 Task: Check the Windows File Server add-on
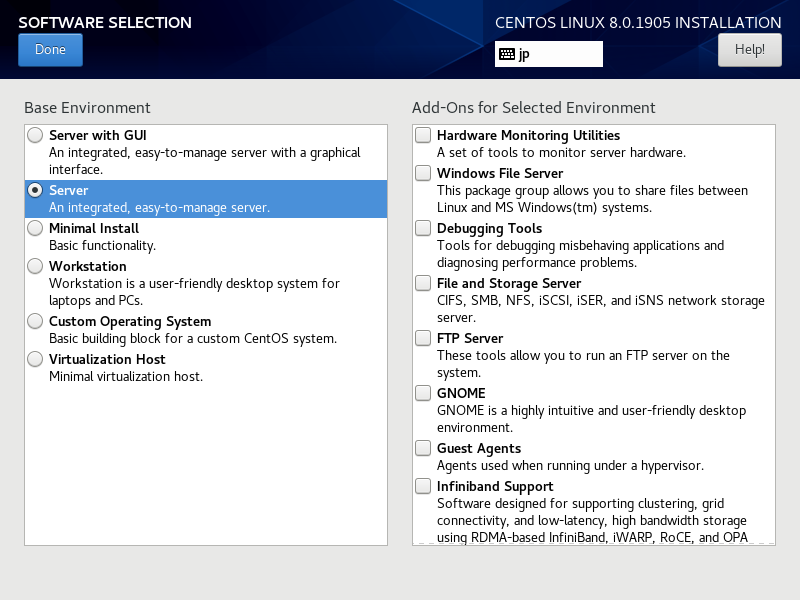tap(423, 173)
